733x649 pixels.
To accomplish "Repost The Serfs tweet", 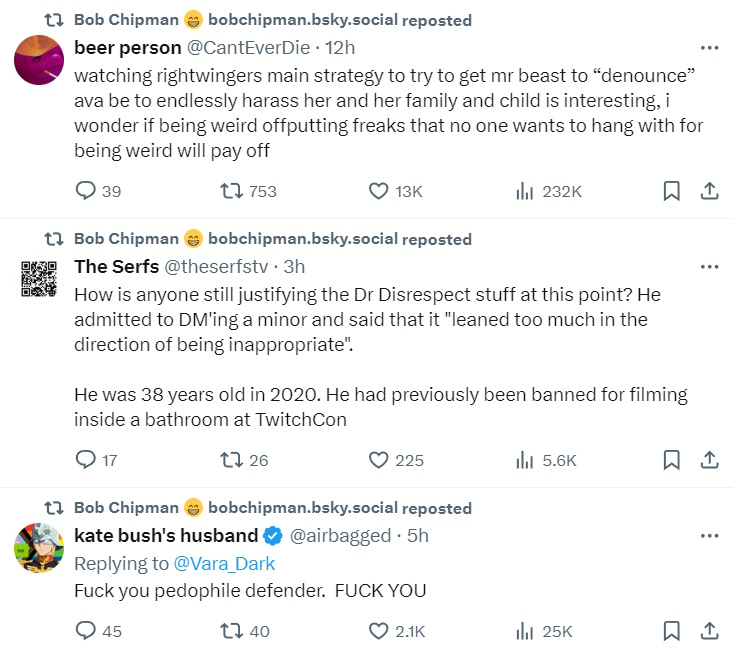I will pos(230,460).
